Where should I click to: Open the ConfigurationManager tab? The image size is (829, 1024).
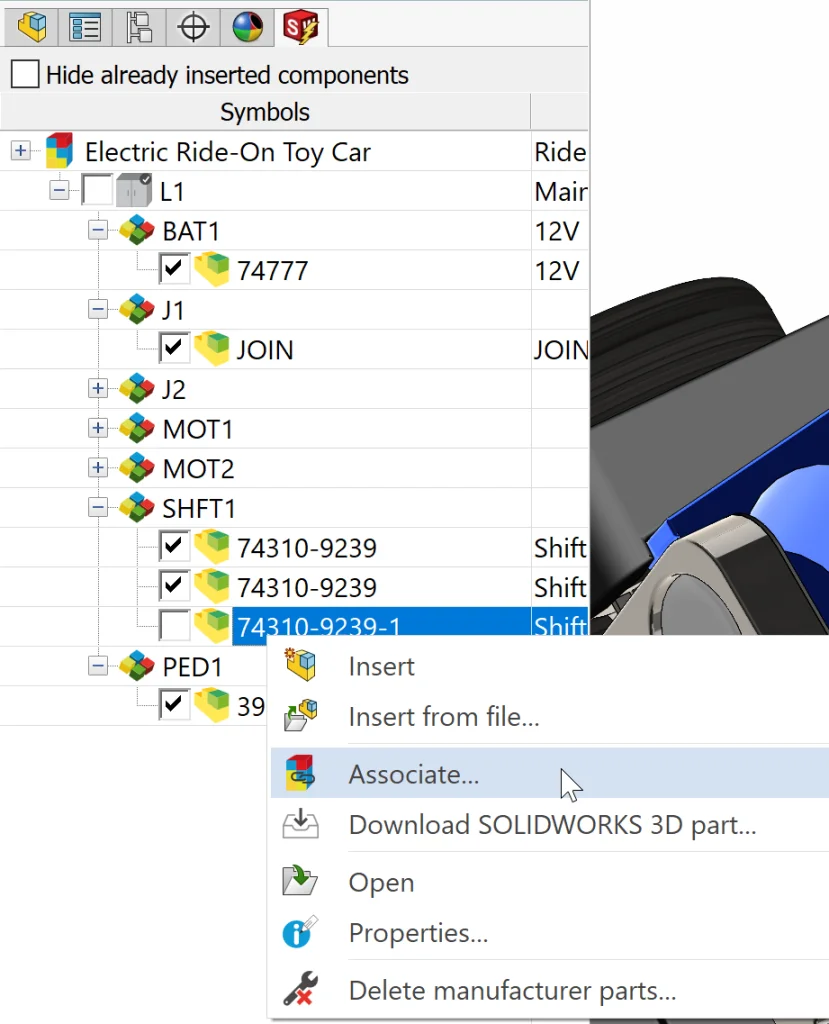click(139, 27)
